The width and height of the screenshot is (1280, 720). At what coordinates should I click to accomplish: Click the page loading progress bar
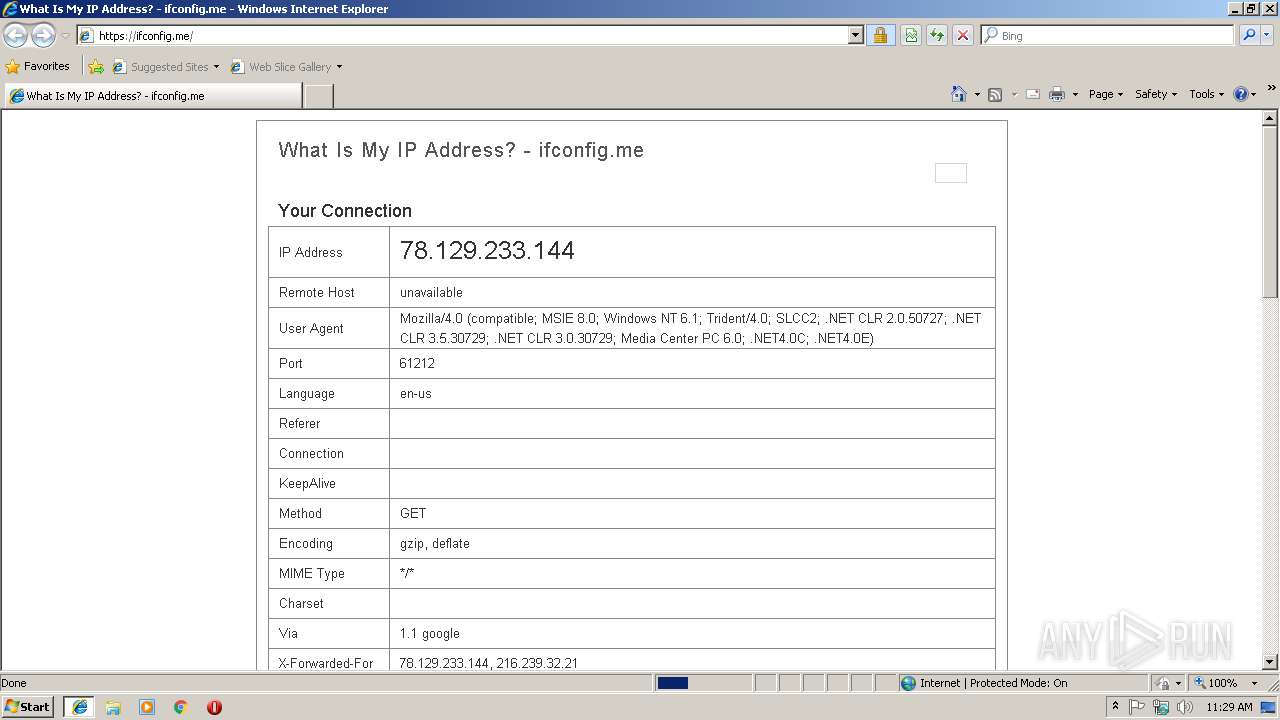pos(703,683)
